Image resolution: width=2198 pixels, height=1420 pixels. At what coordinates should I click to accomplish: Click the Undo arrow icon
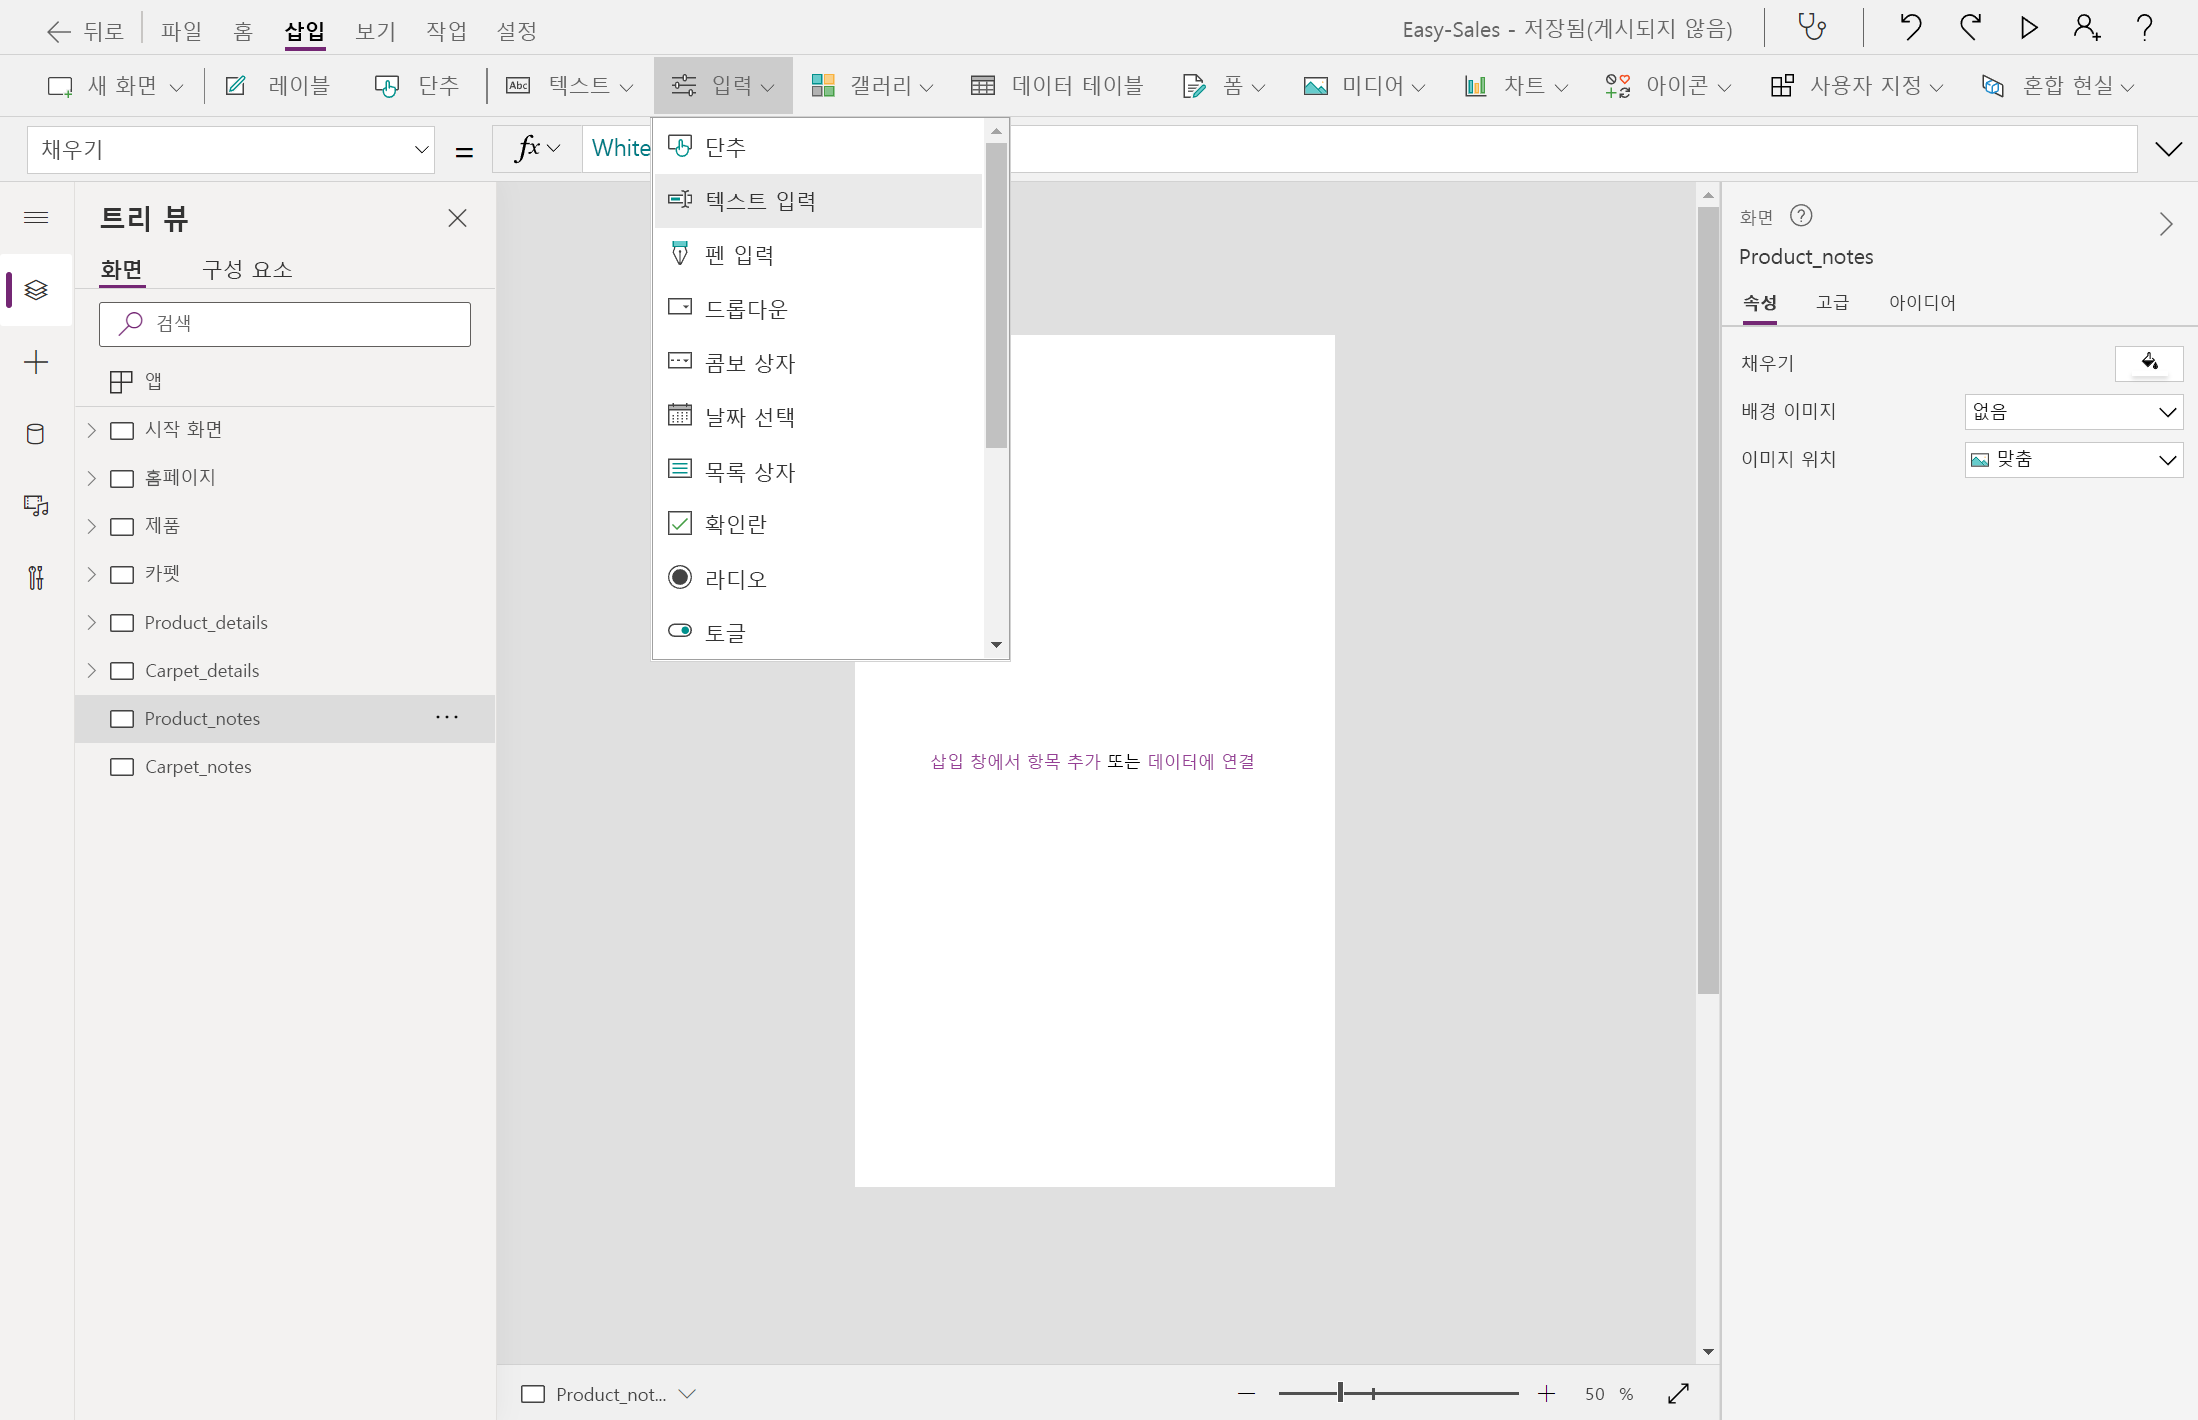point(1910,27)
